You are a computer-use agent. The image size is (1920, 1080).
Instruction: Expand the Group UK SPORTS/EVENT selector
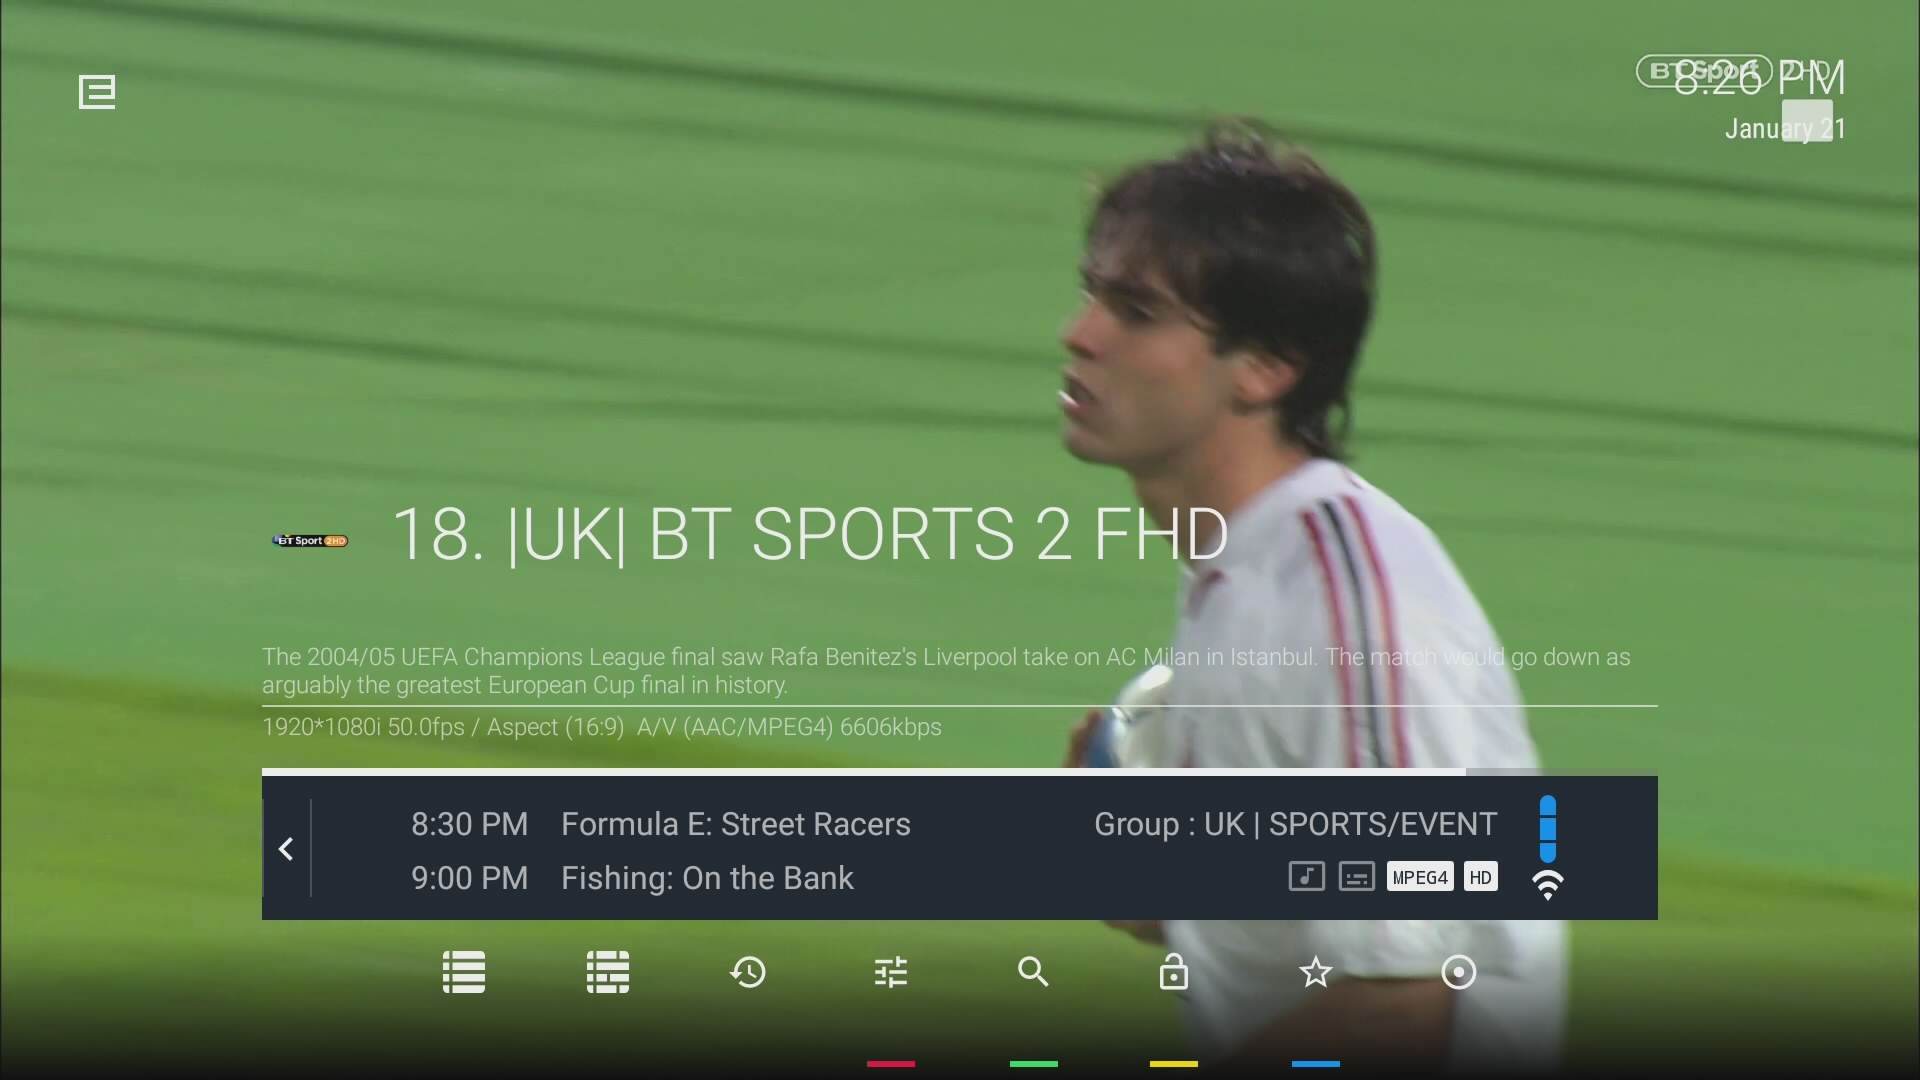click(x=1294, y=825)
